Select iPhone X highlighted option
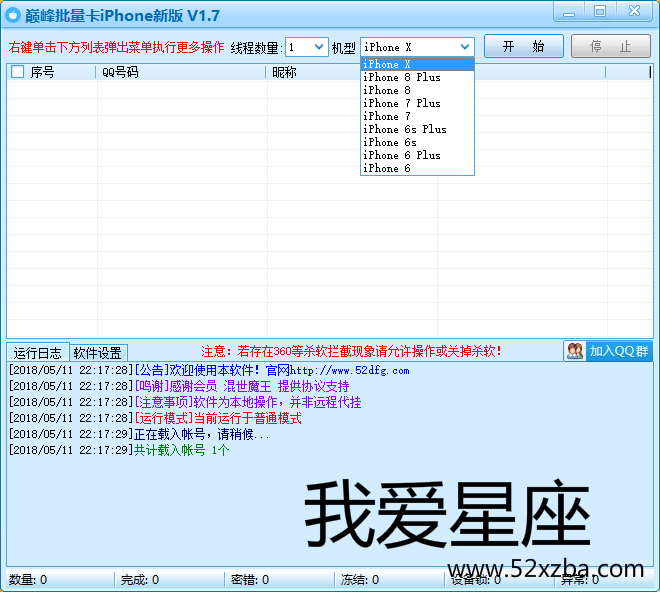This screenshot has height=592, width=660. (387, 64)
